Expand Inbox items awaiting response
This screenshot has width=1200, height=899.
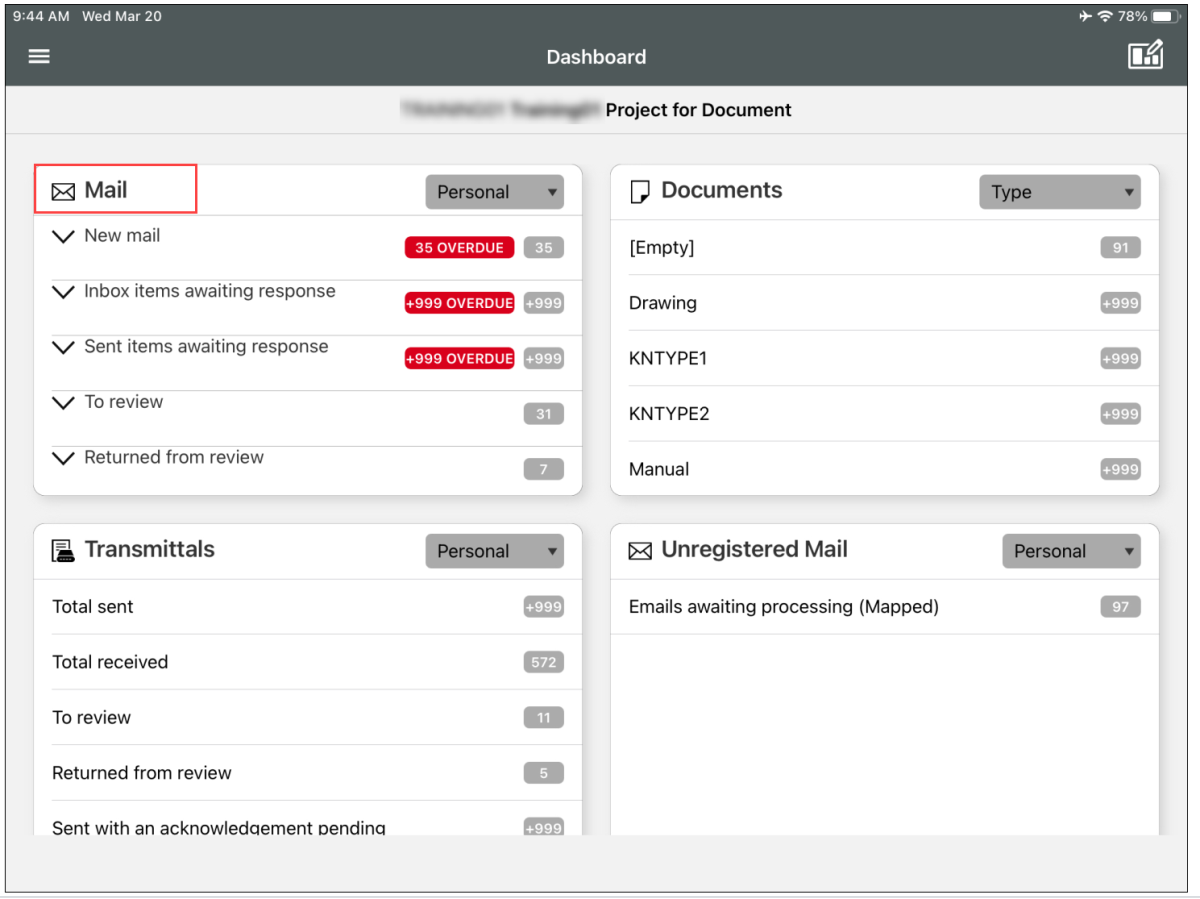coord(63,292)
